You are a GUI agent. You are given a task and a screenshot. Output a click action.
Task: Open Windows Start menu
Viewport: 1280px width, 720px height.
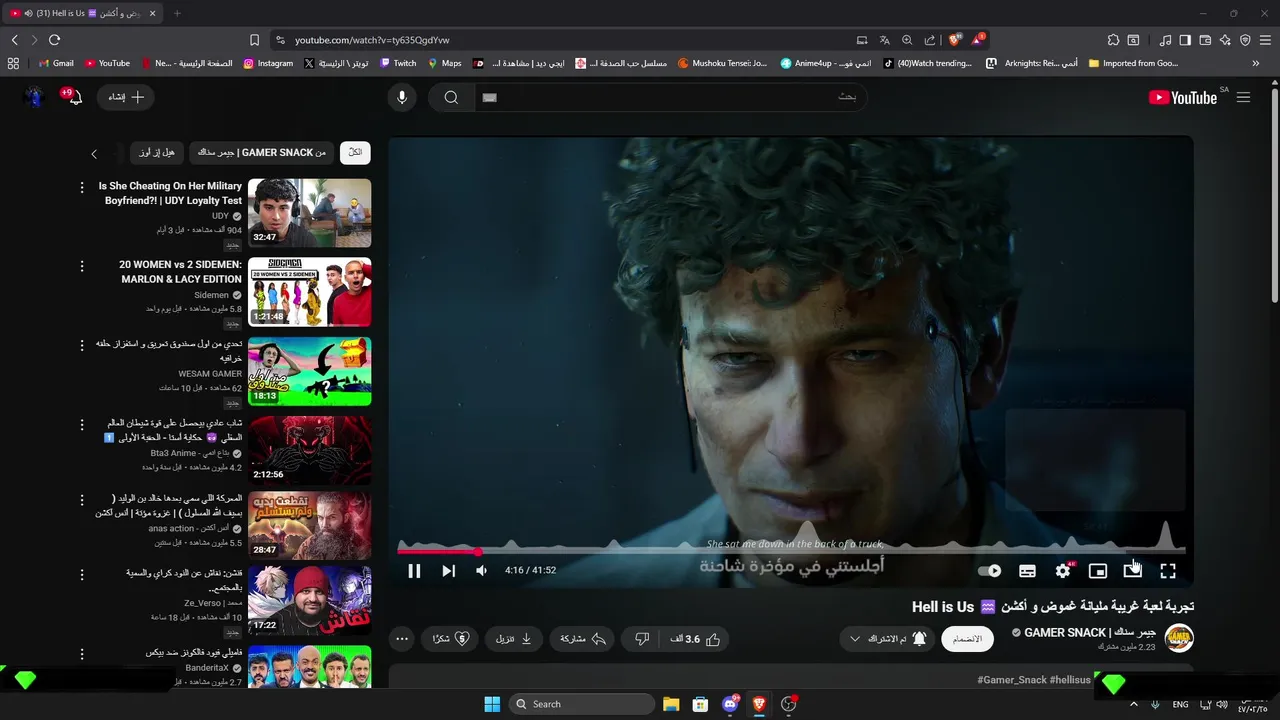(492, 704)
